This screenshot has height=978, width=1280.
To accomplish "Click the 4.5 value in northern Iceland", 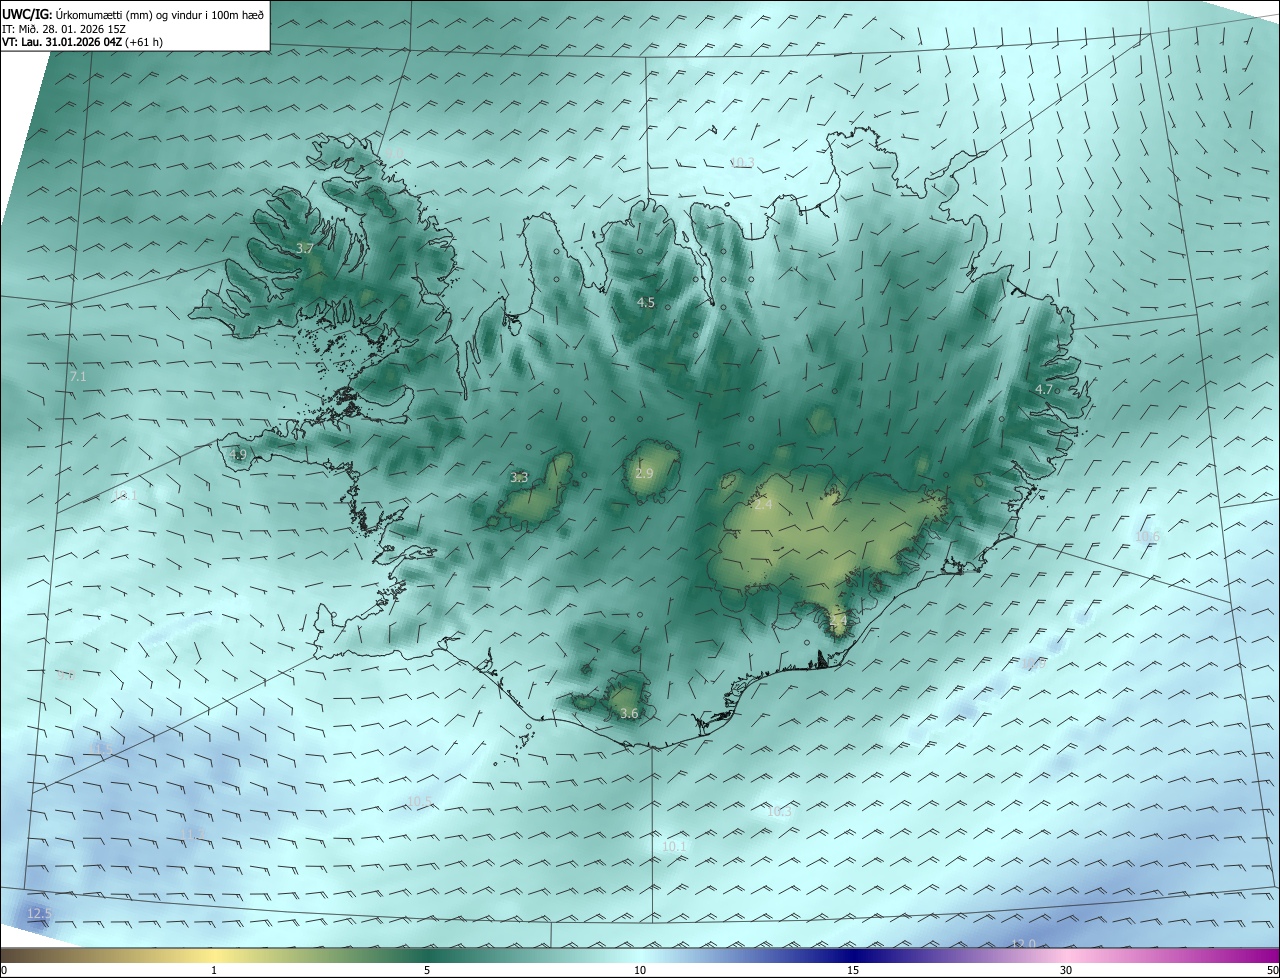I will pyautogui.click(x=646, y=302).
